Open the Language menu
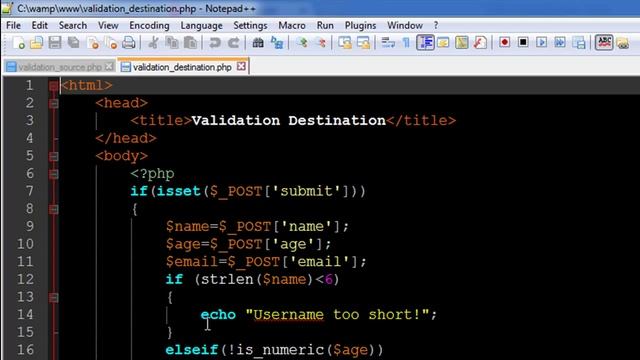 [x=202, y=25]
